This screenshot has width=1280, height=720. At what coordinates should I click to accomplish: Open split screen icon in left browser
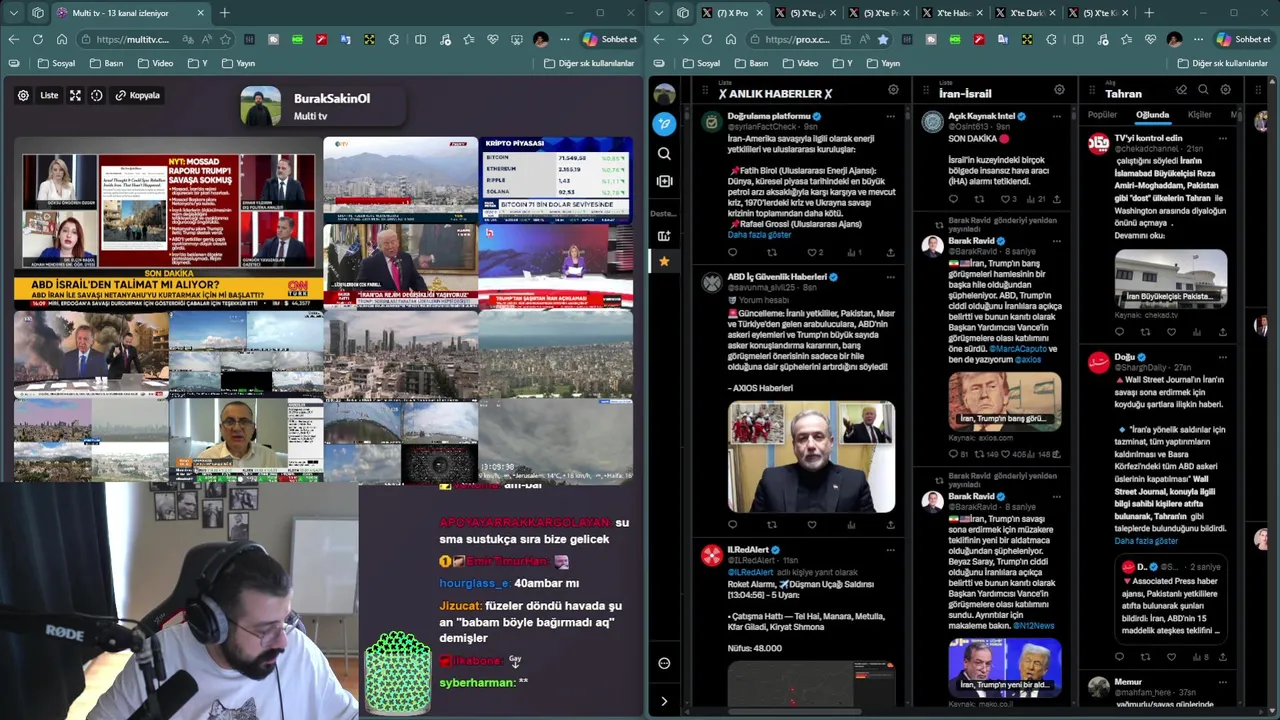point(420,39)
